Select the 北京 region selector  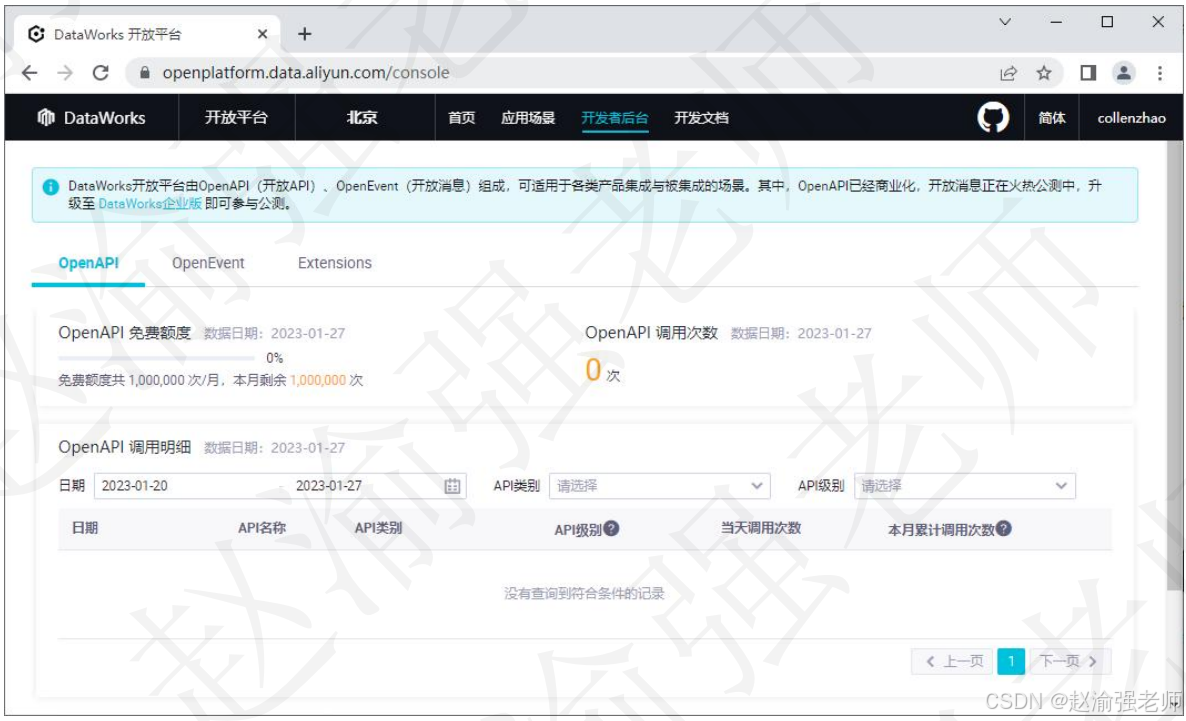[362, 118]
